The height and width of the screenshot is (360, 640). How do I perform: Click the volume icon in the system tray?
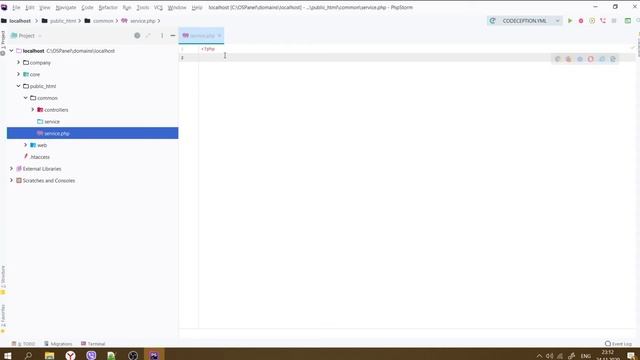(x=549, y=356)
